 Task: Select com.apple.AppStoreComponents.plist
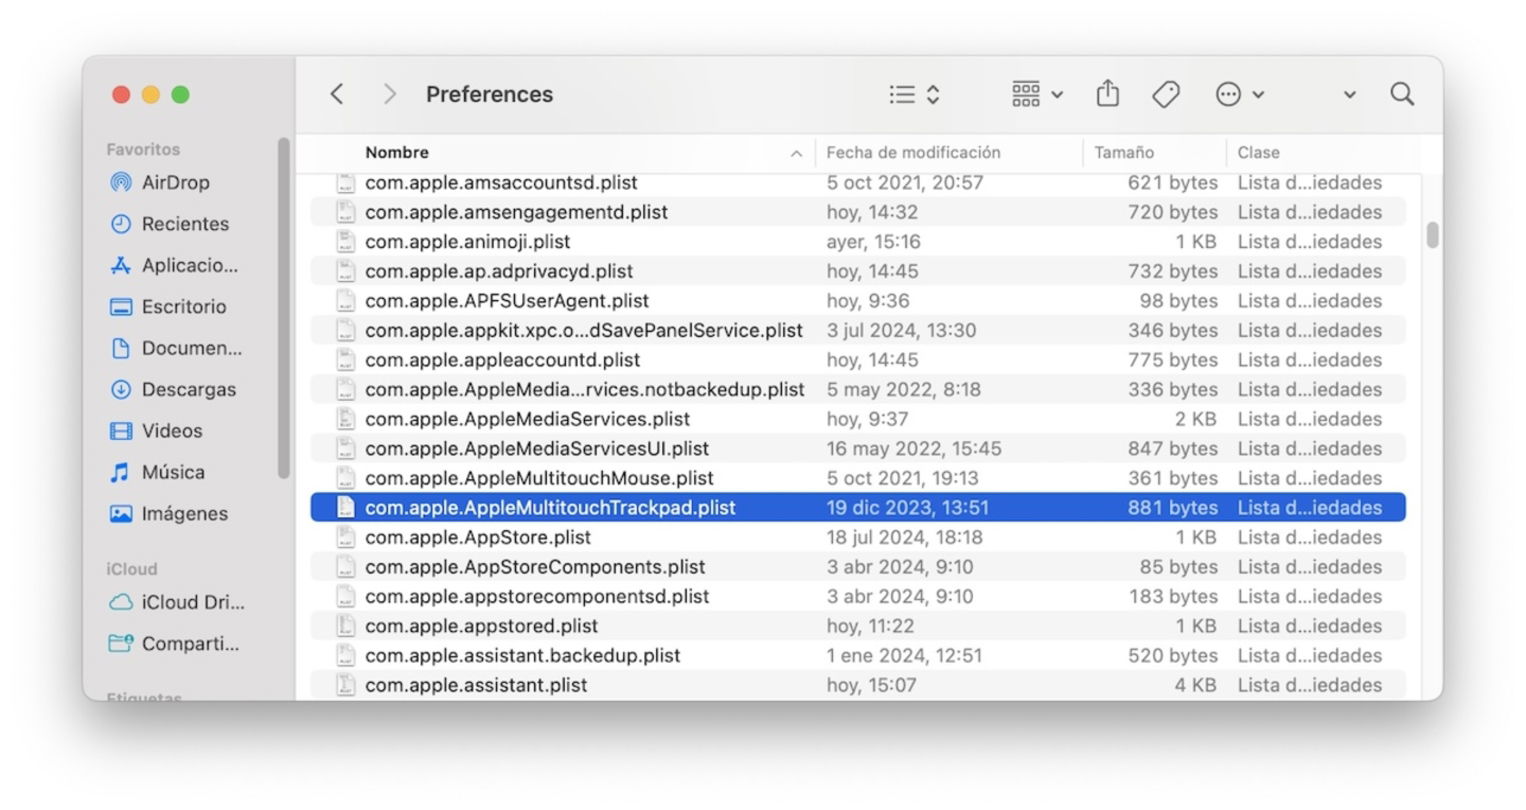pos(858,567)
